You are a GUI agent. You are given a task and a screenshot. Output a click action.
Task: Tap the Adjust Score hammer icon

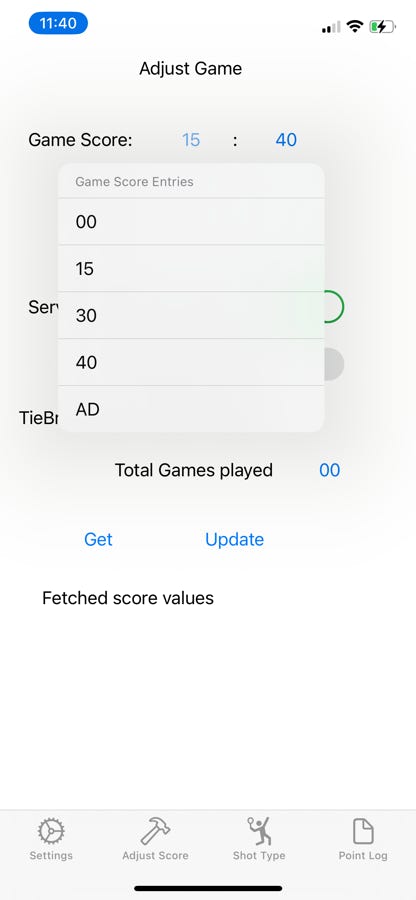(x=155, y=831)
